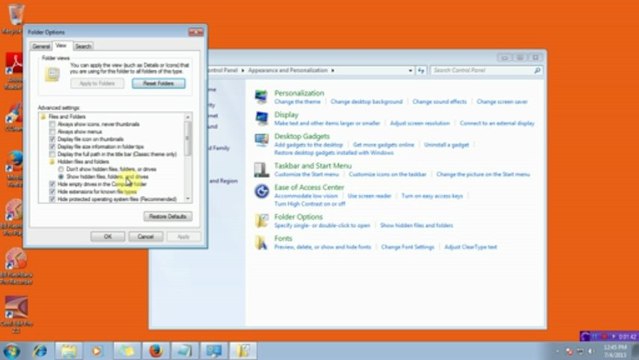Click the Restore Defaults button
The height and width of the screenshot is (360, 639).
pyautogui.click(x=167, y=216)
